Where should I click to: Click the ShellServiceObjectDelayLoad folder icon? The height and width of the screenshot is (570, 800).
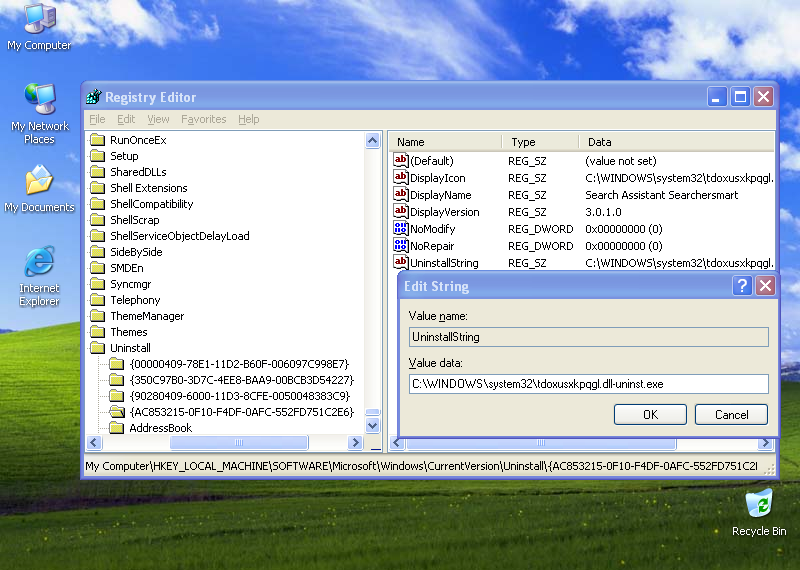[x=97, y=236]
